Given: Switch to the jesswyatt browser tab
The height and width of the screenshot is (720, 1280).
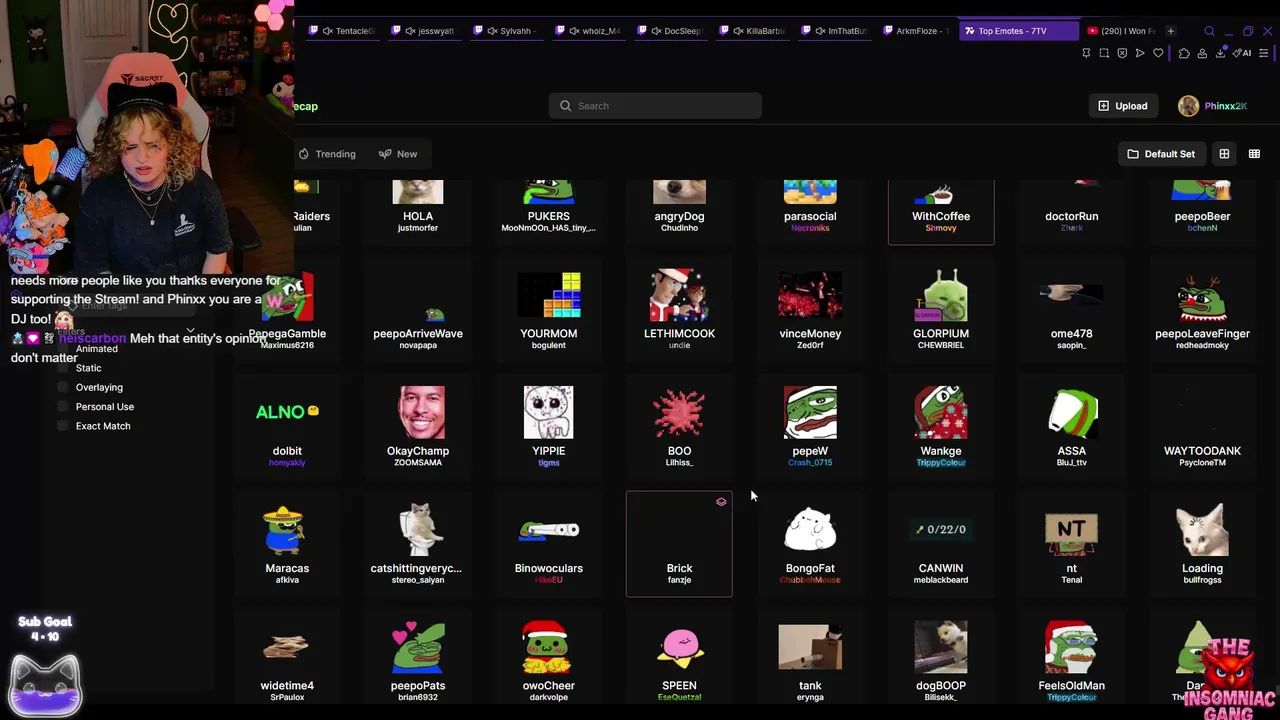Looking at the screenshot, I should [424, 31].
